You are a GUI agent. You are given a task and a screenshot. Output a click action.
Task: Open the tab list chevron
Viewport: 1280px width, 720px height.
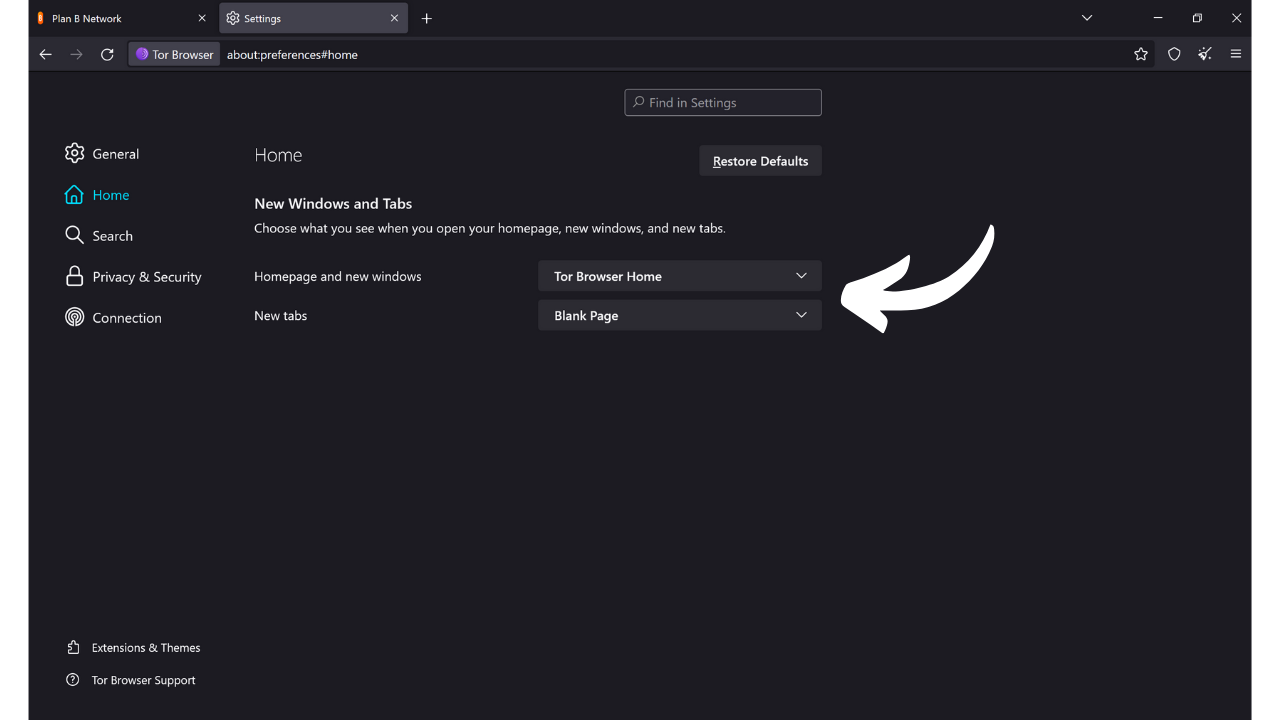point(1086,17)
